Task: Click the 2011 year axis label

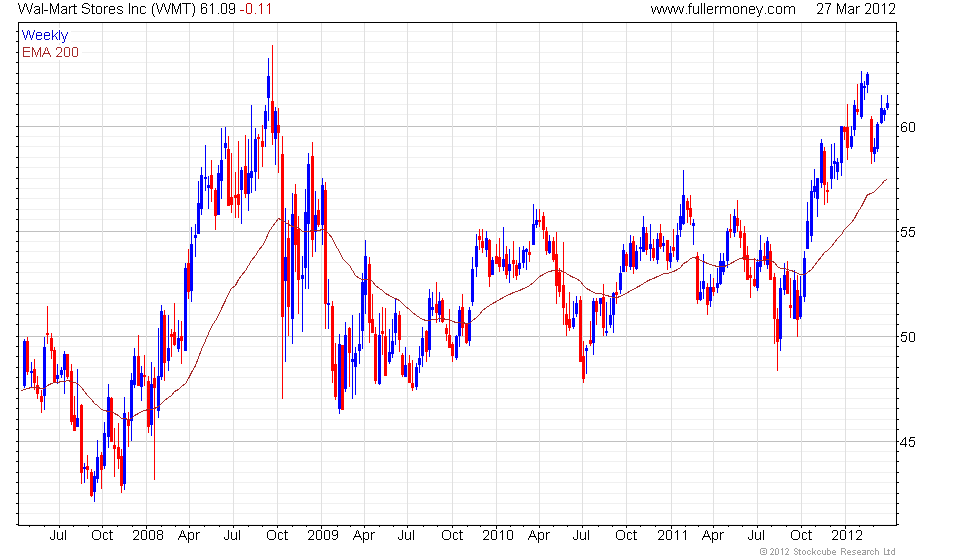Action: tap(672, 536)
